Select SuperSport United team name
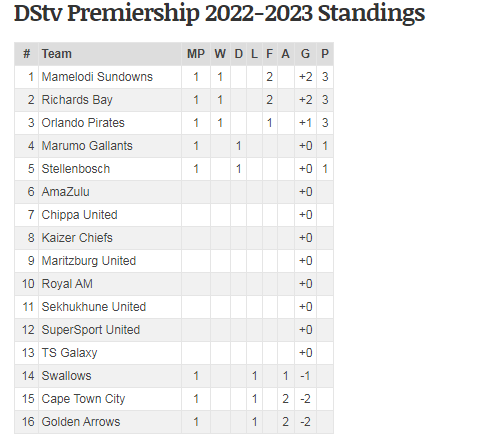Viewport: 502px width, 447px height. (x=91, y=330)
